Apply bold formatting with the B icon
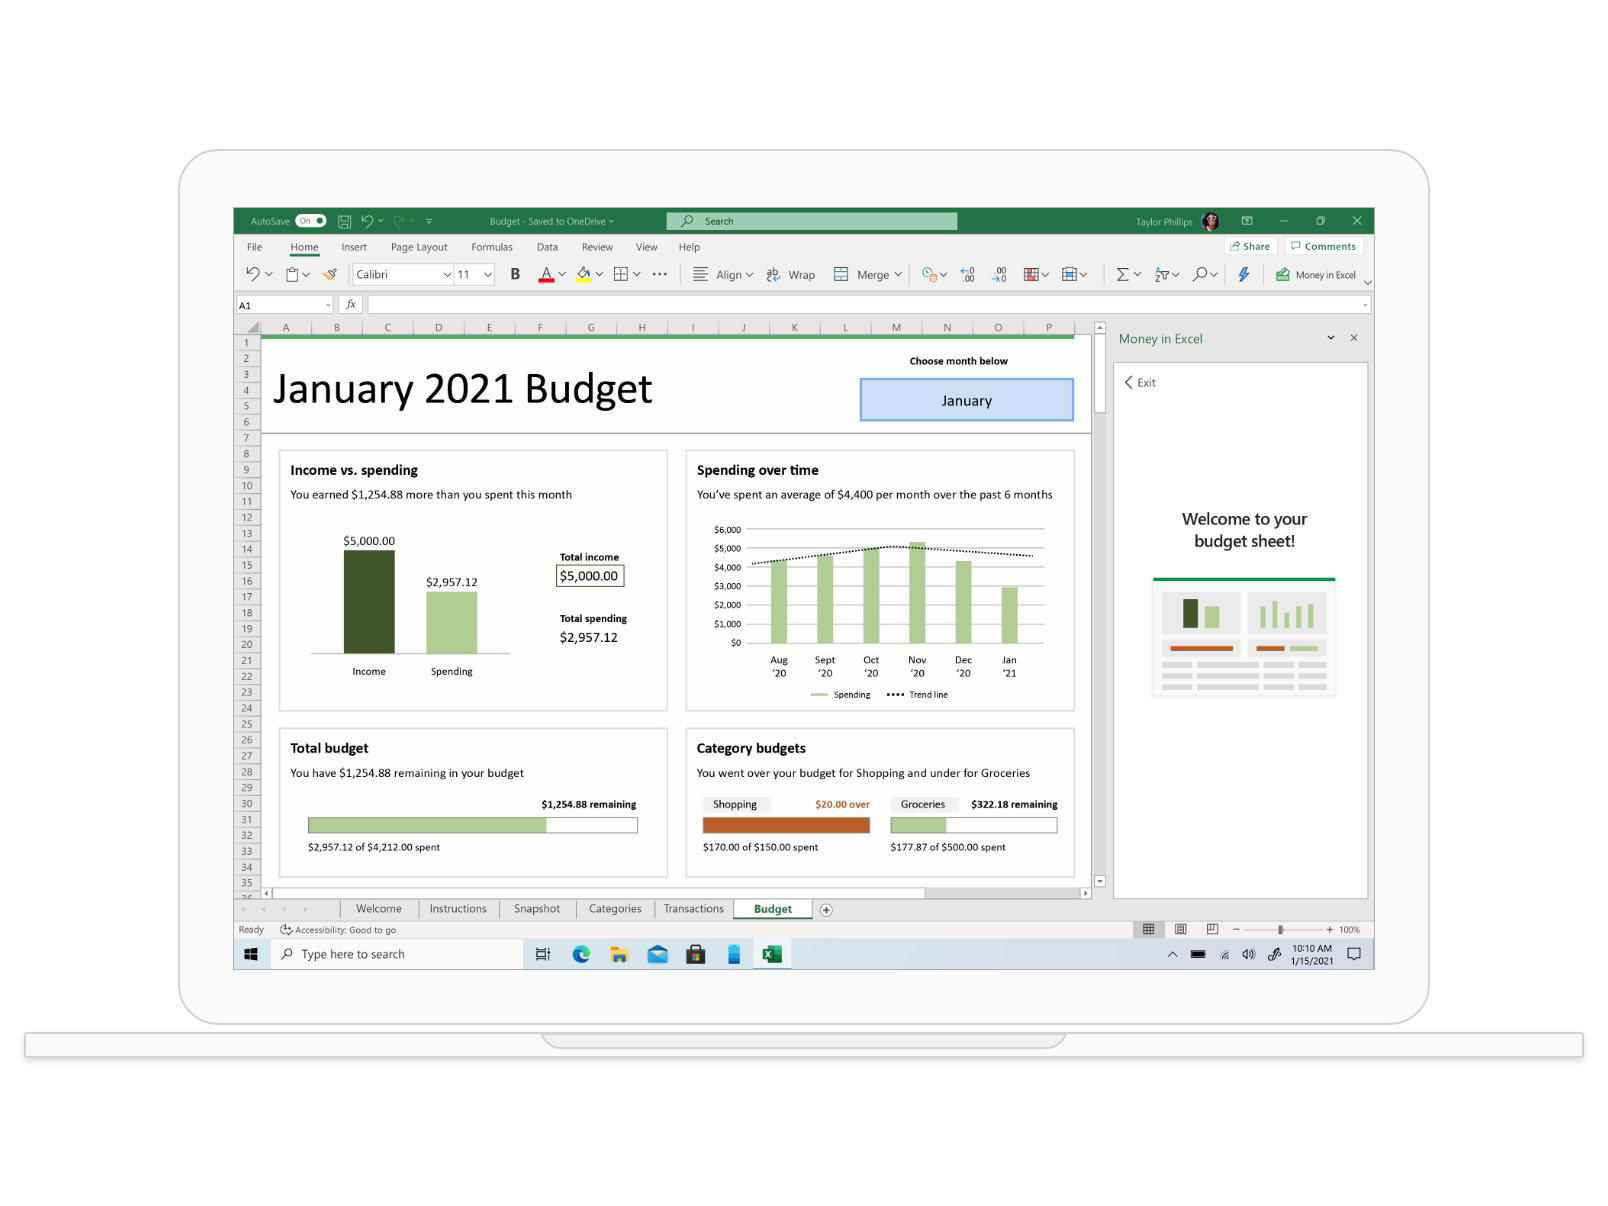Image resolution: width=1608 pixels, height=1206 pixels. tap(515, 274)
